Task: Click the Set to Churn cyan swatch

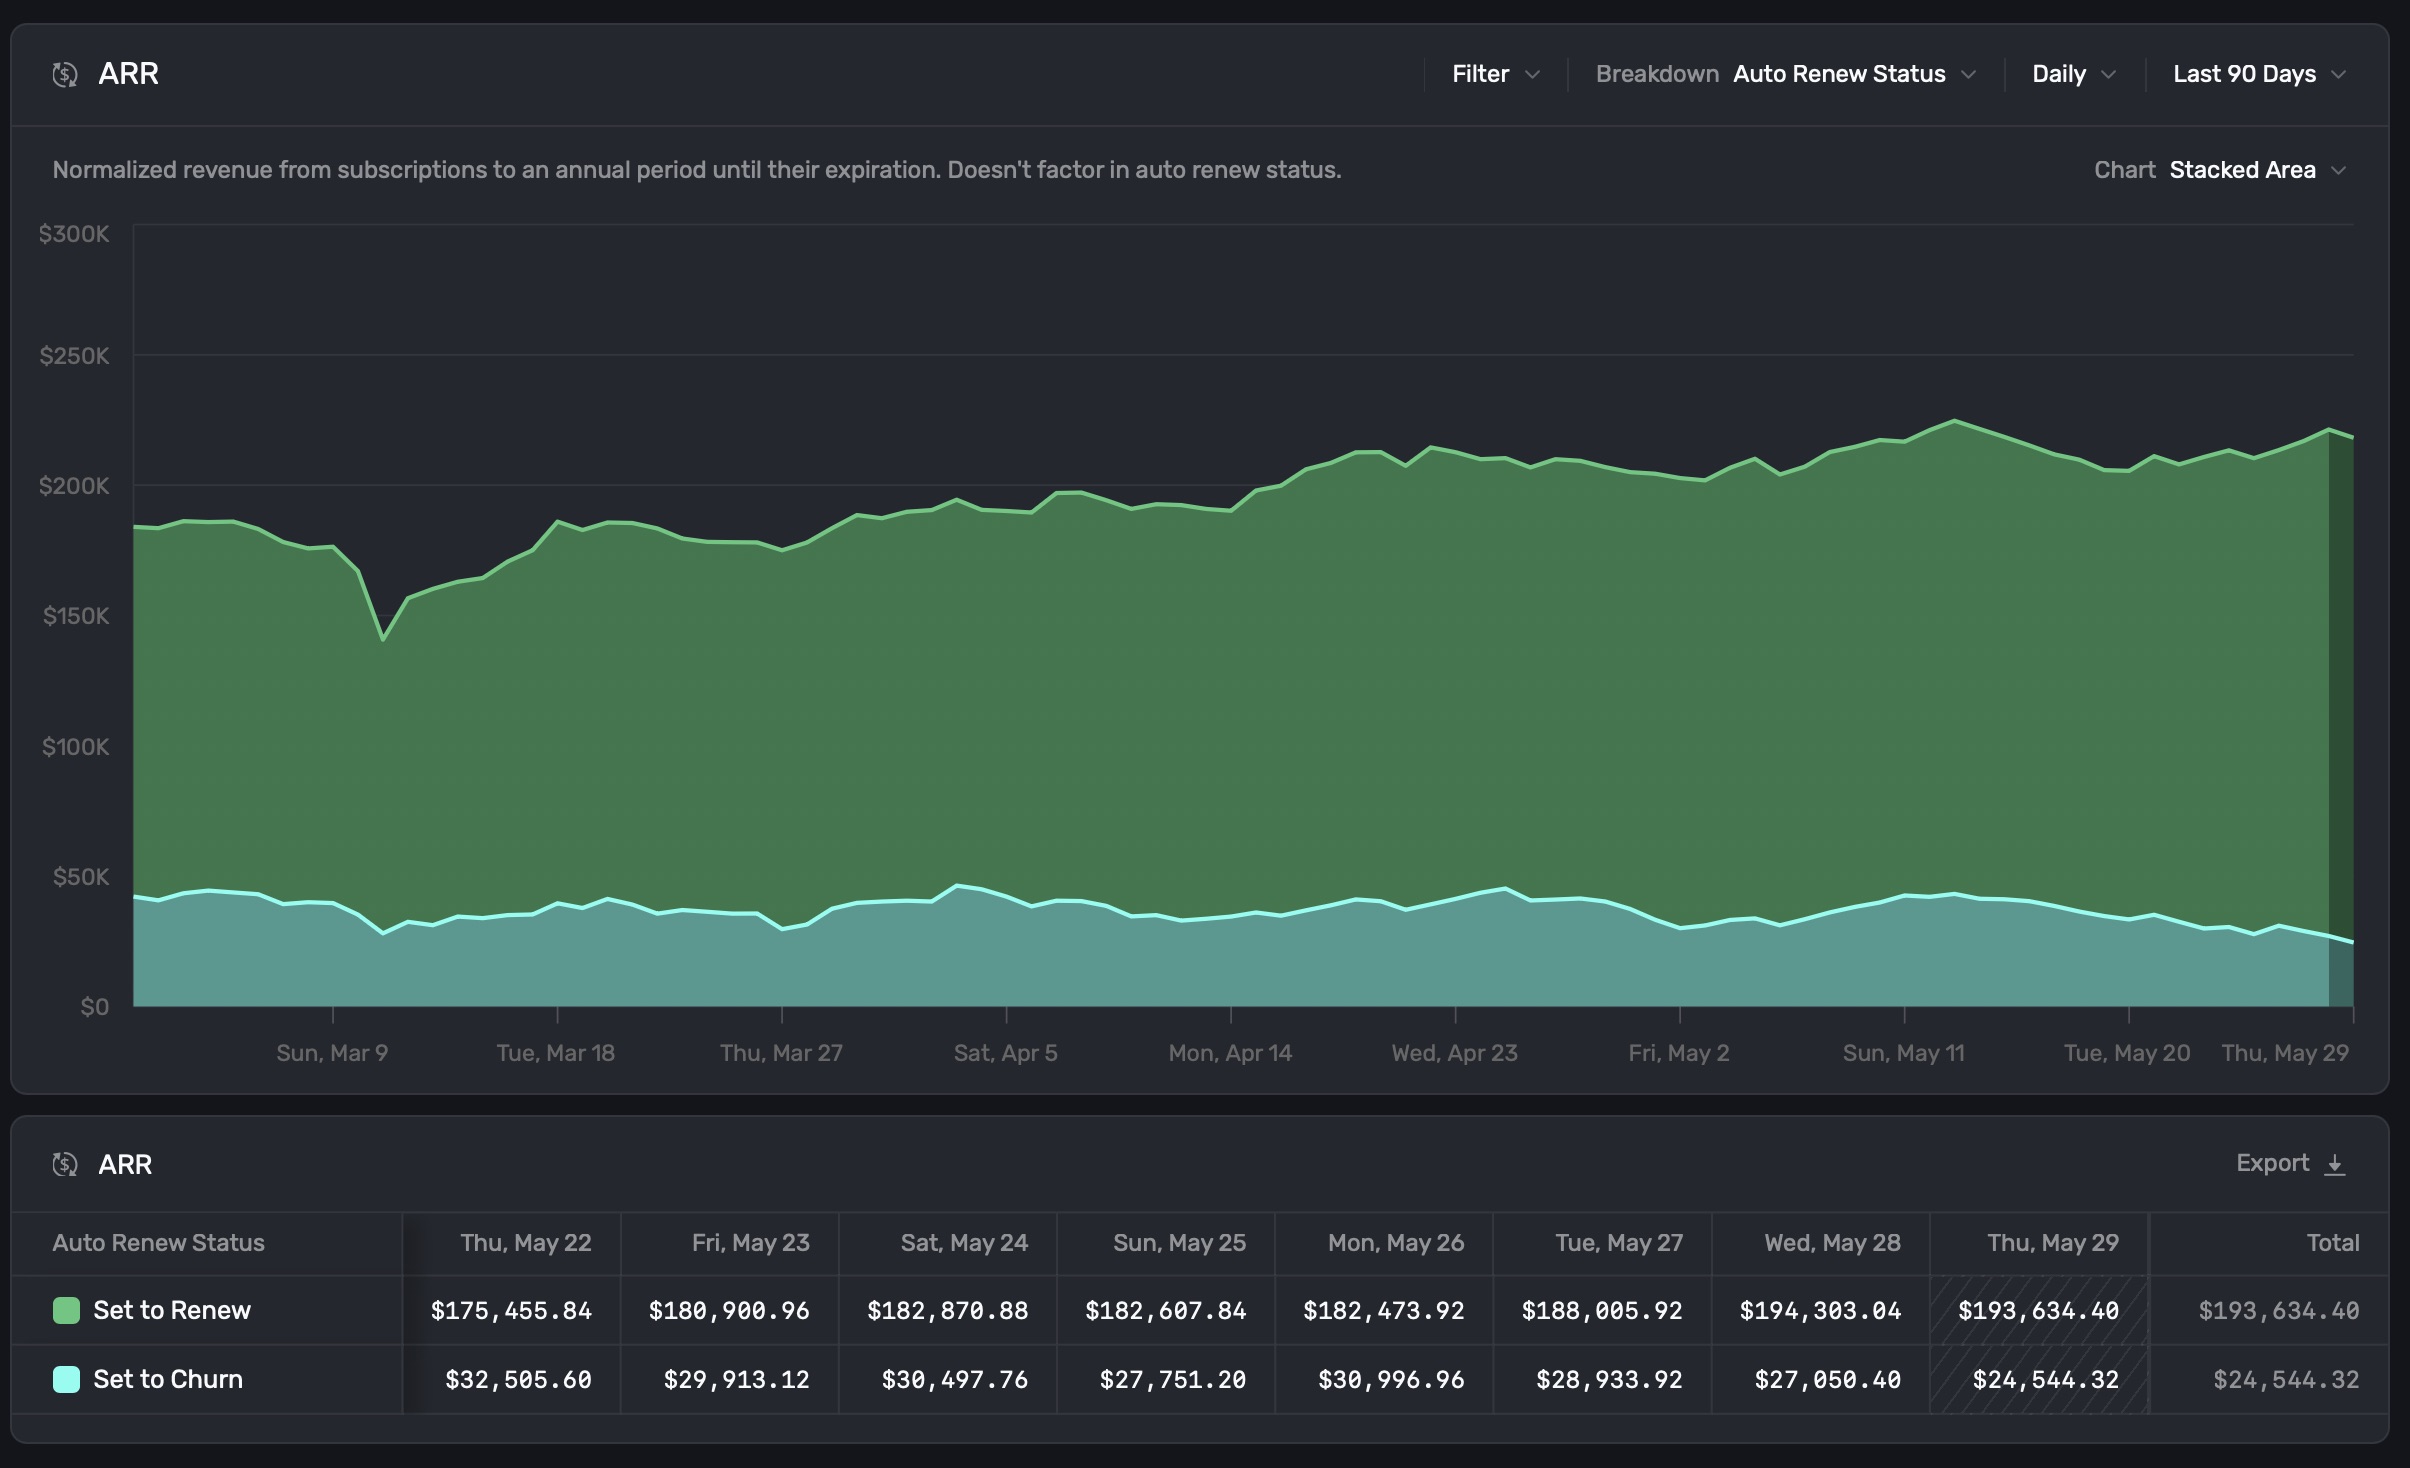Action: coord(66,1379)
